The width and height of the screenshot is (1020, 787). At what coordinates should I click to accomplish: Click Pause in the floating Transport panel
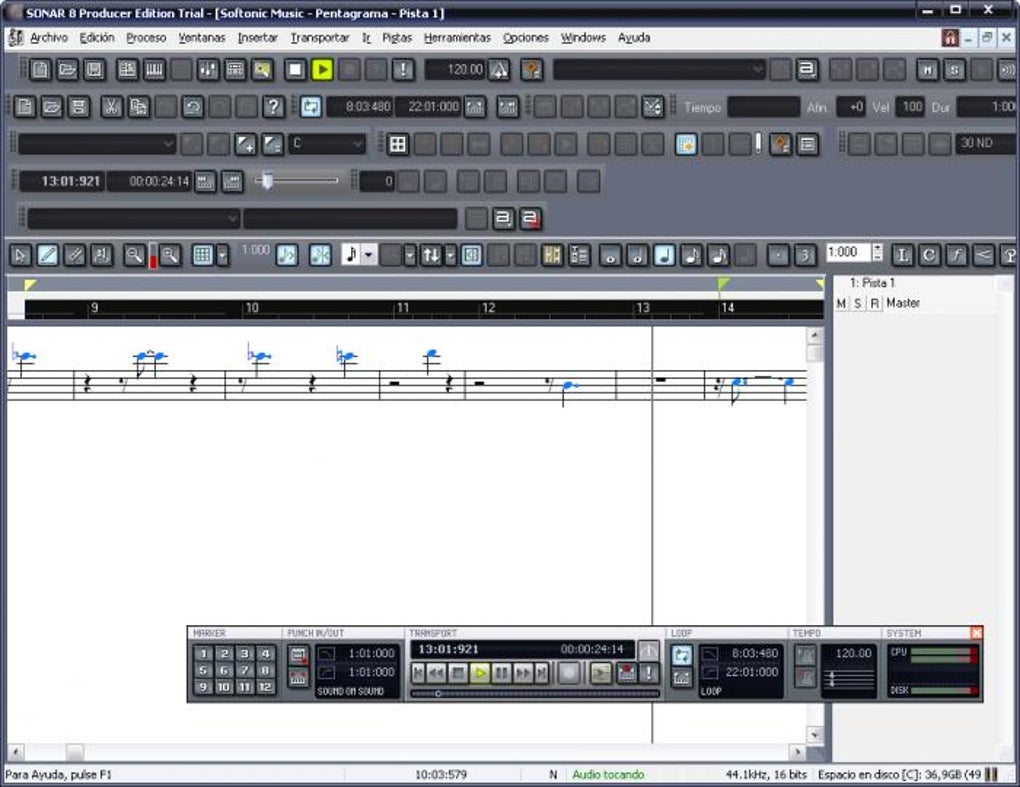tap(502, 673)
